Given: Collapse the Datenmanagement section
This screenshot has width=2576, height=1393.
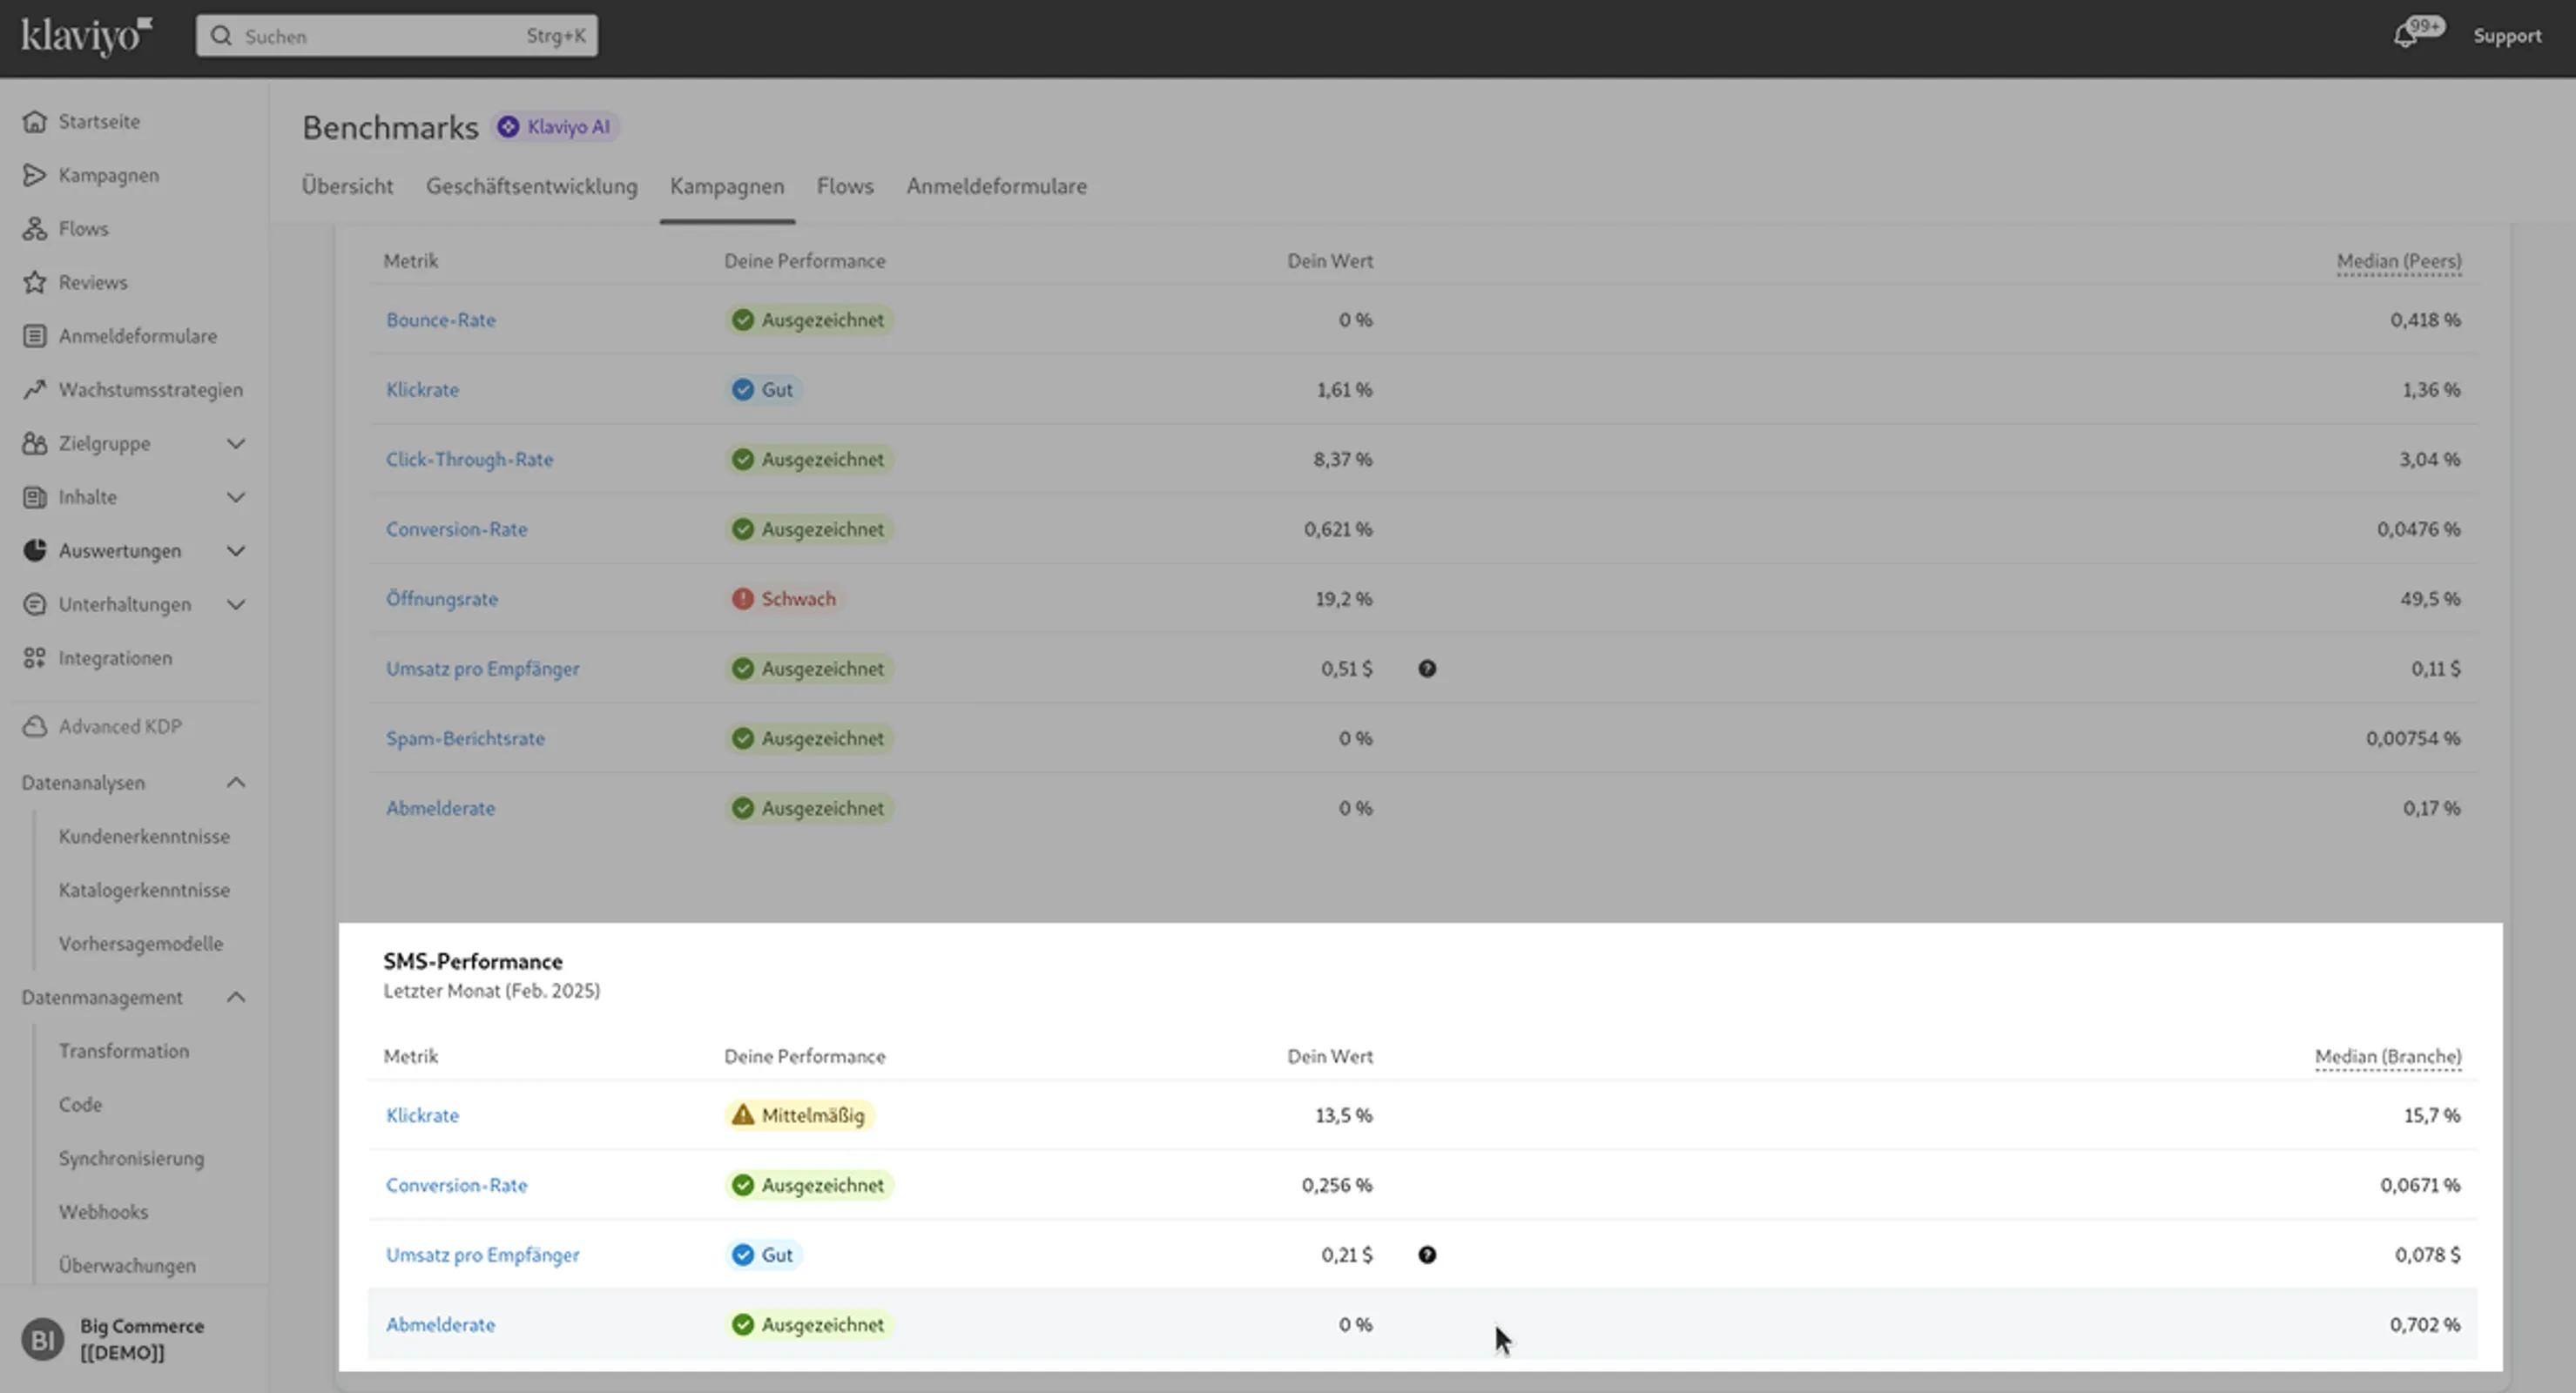Looking at the screenshot, I should pos(235,997).
